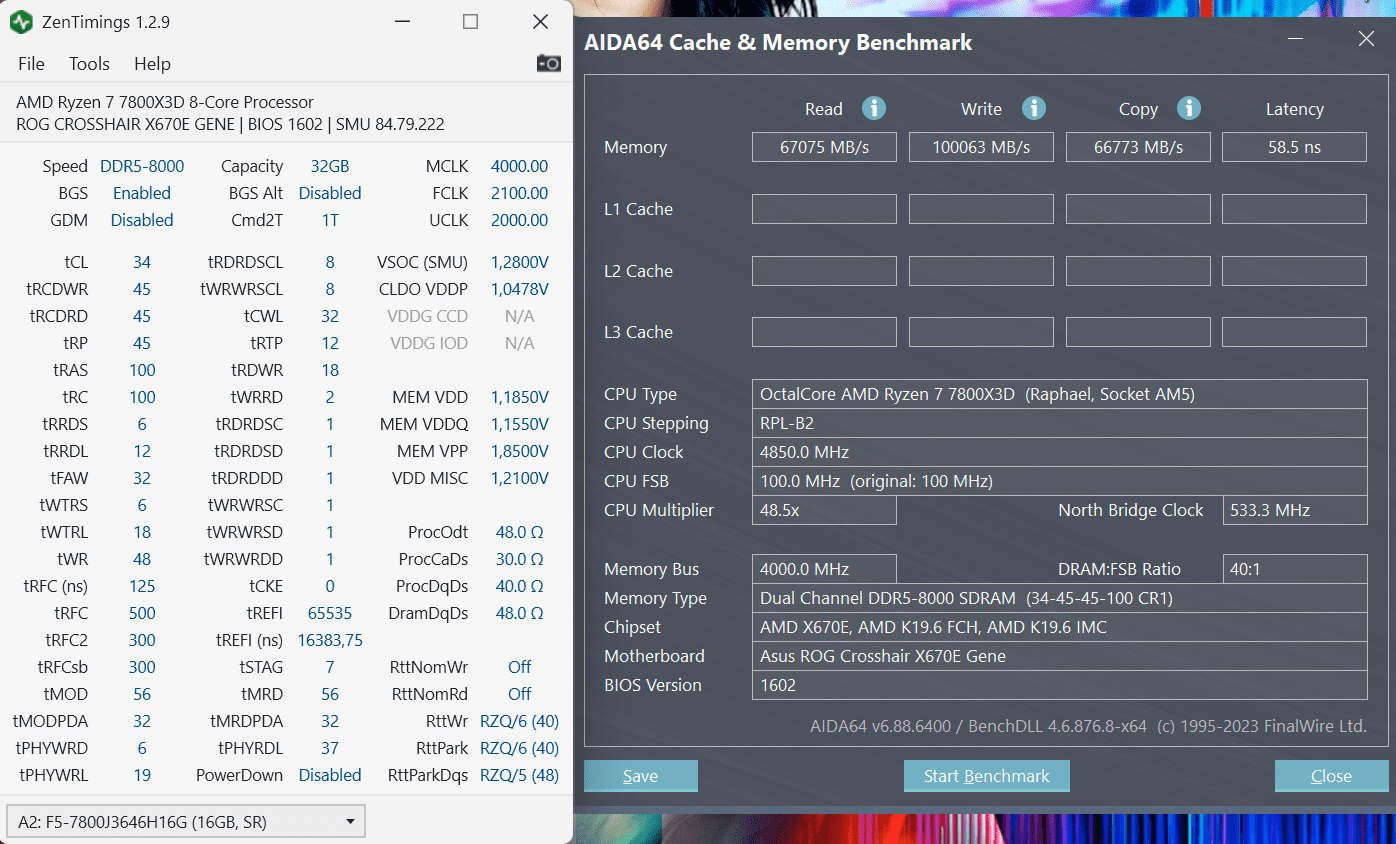Click the Speed DDR5-8000 value in ZenTimings
Image resolution: width=1396 pixels, height=844 pixels.
[142, 166]
